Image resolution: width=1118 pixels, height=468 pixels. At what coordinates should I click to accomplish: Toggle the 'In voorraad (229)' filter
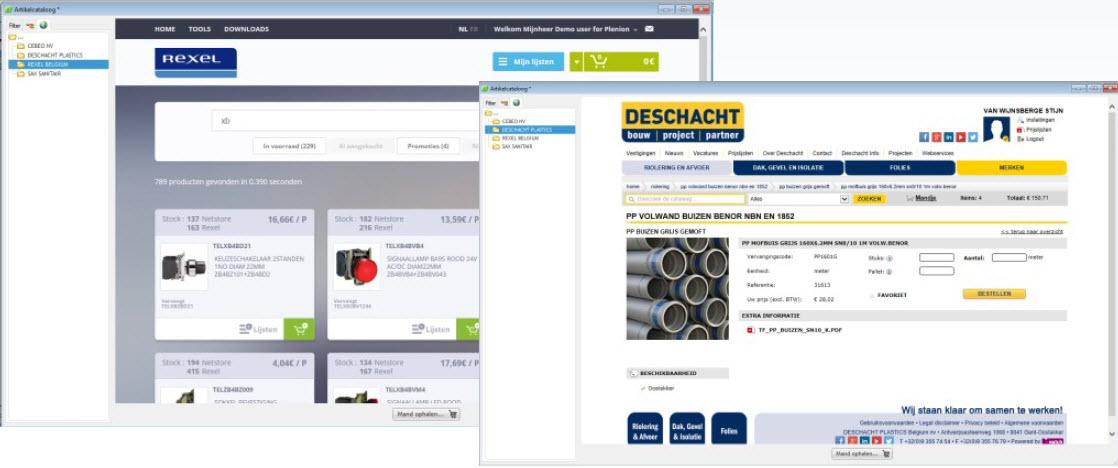coord(289,146)
